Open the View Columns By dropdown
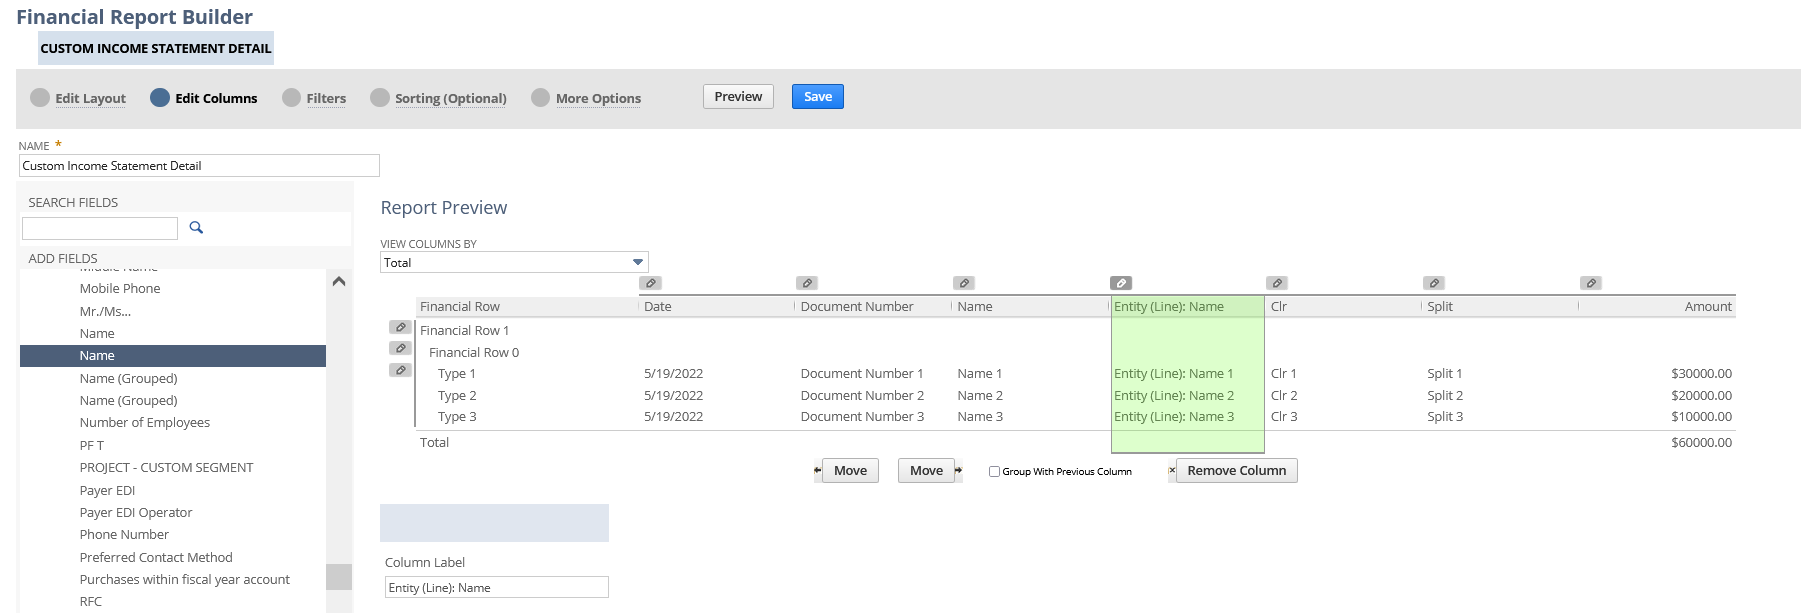The width and height of the screenshot is (1801, 613). click(x=514, y=262)
